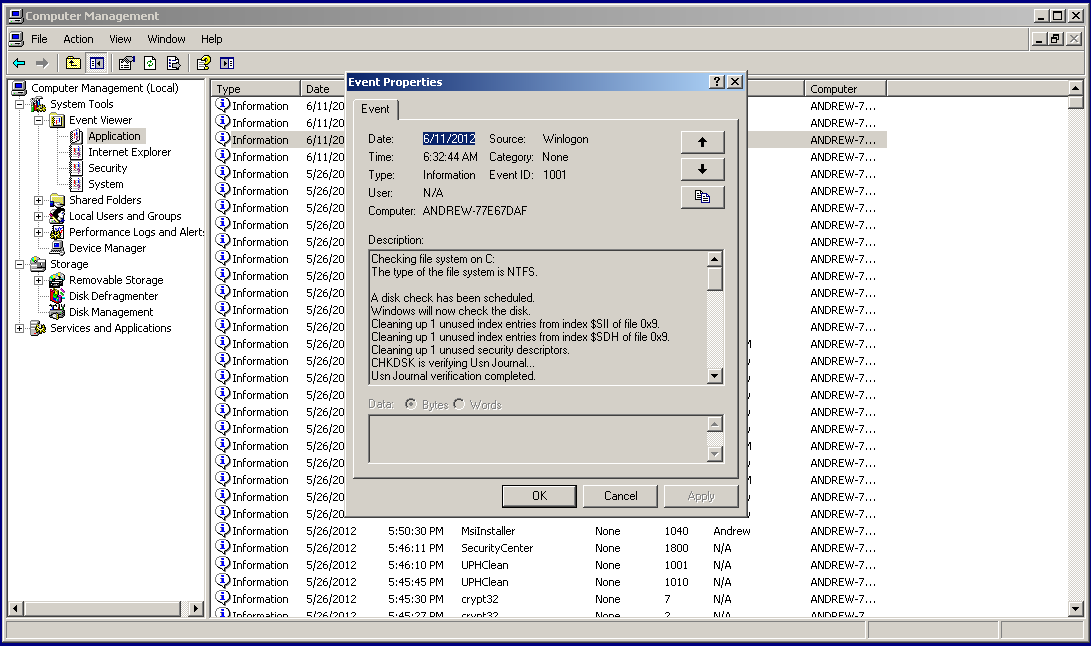Click the toolbar Help question mark icon

(x=203, y=63)
